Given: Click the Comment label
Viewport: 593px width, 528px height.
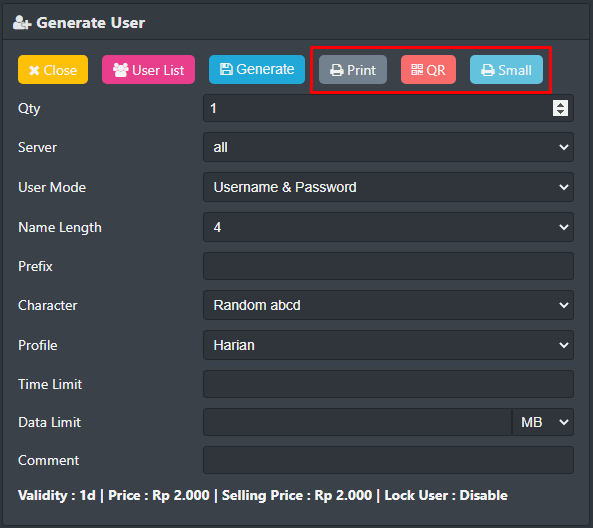Looking at the screenshot, I should coord(48,460).
